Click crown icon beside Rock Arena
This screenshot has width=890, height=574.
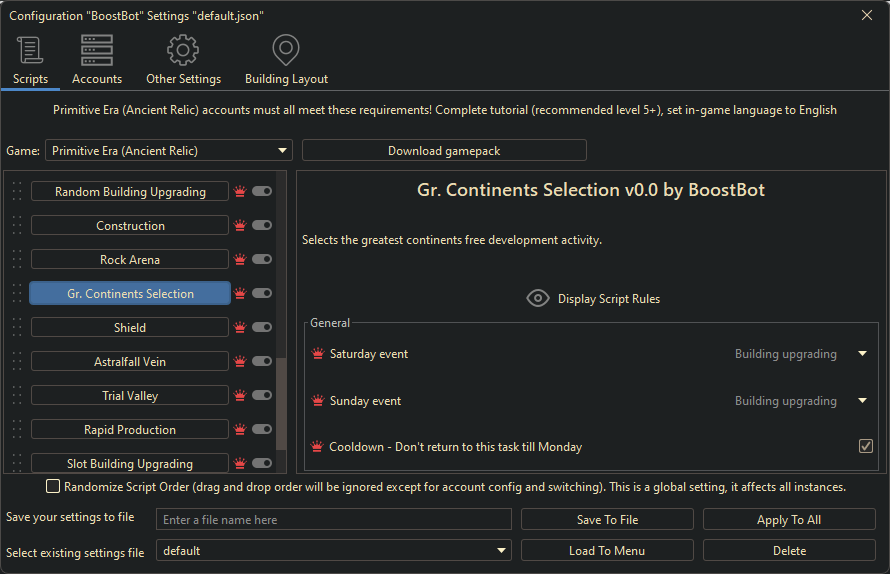240,260
